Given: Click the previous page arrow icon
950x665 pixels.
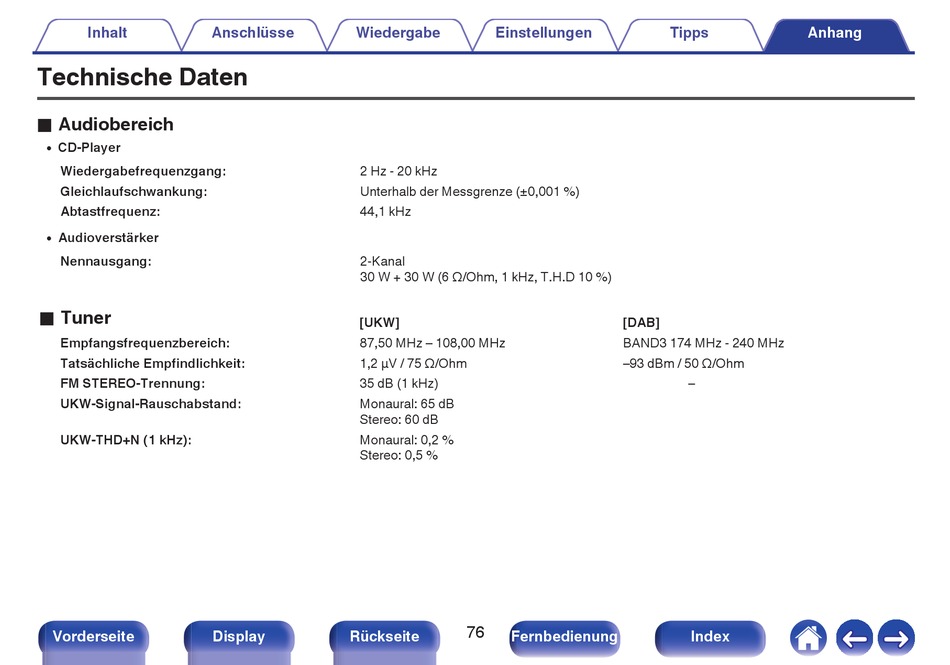Looking at the screenshot, I should [x=854, y=638].
